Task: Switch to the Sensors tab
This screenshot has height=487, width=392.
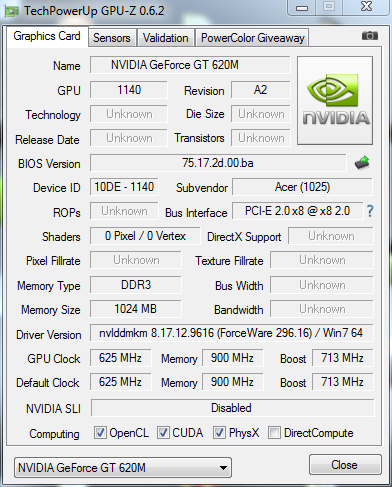Action: click(112, 38)
